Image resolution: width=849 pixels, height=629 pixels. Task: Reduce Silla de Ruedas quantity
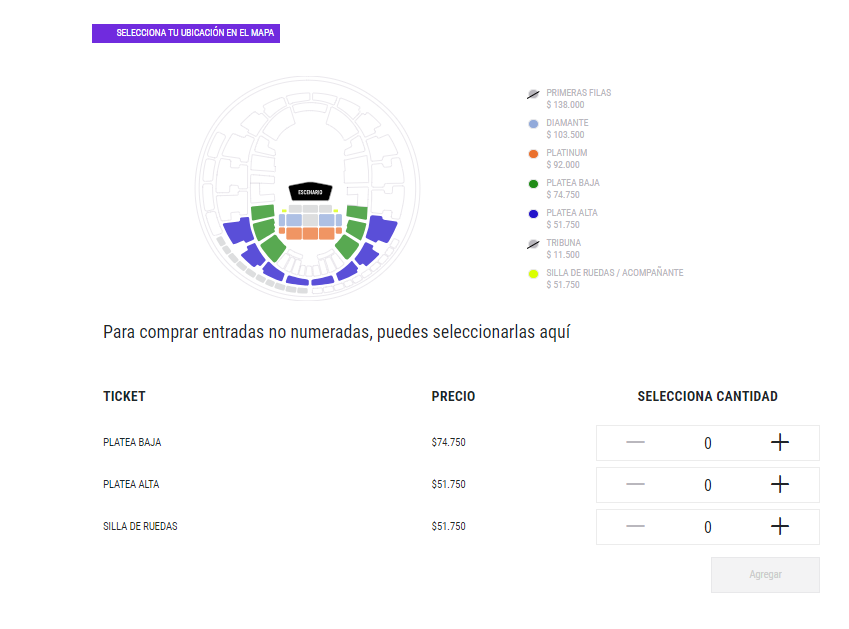635,527
